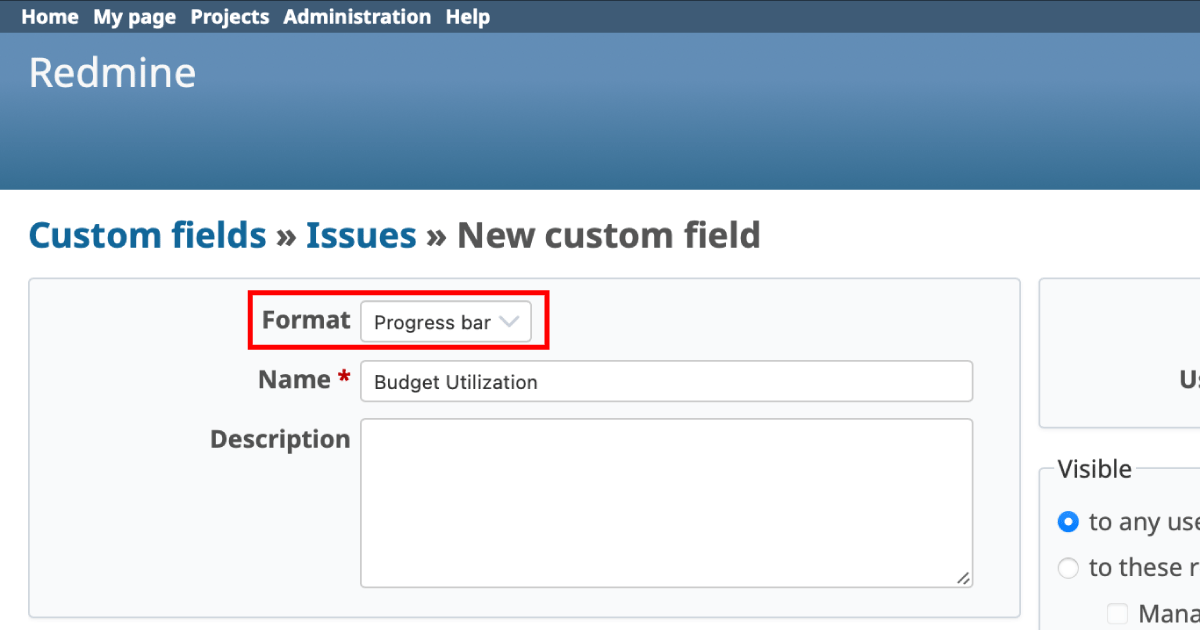Click the Visible section label
Image resolution: width=1200 pixels, height=630 pixels.
click(x=1097, y=468)
